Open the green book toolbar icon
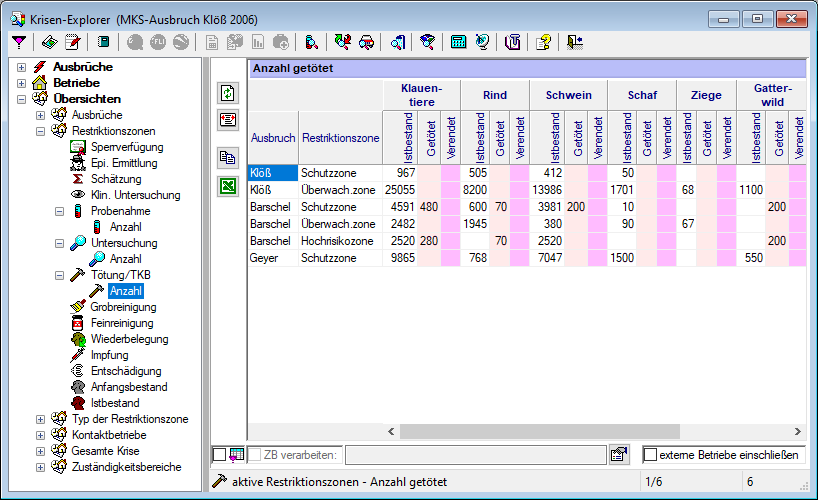The width and height of the screenshot is (818, 500). pos(103,42)
